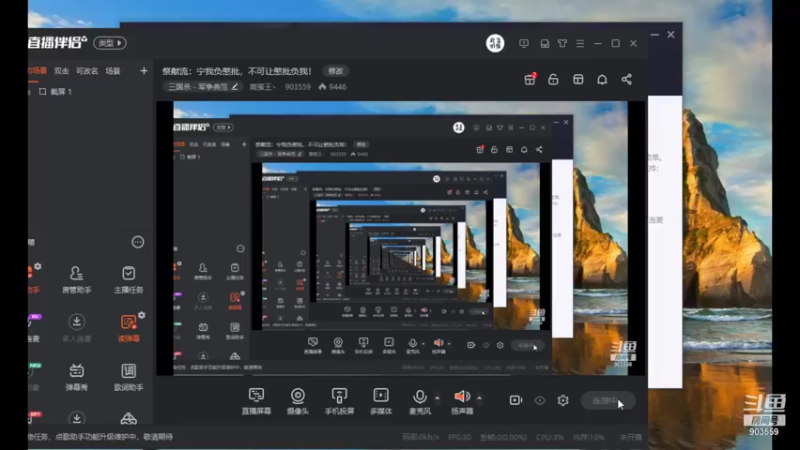800x450 pixels.
Task: Add a new scene with plus button
Action: 144,71
